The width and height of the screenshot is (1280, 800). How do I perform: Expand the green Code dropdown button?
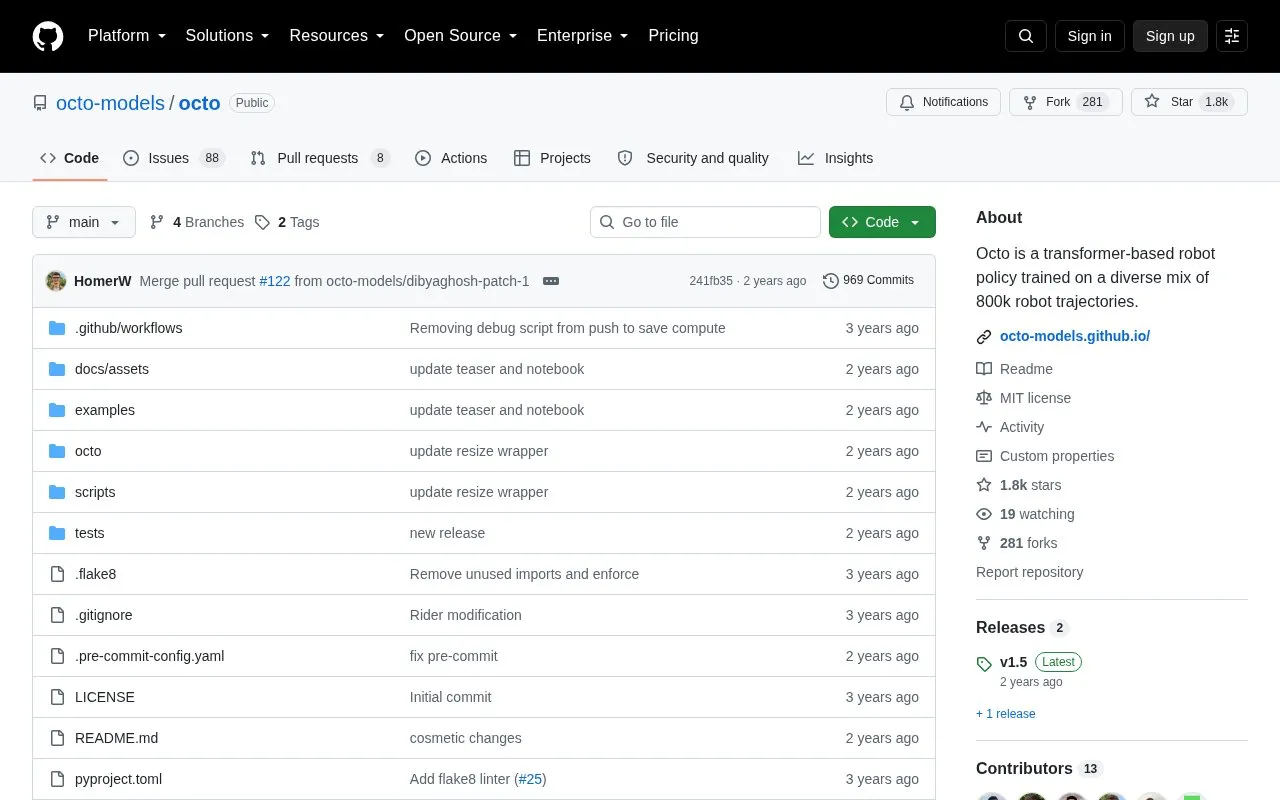882,222
